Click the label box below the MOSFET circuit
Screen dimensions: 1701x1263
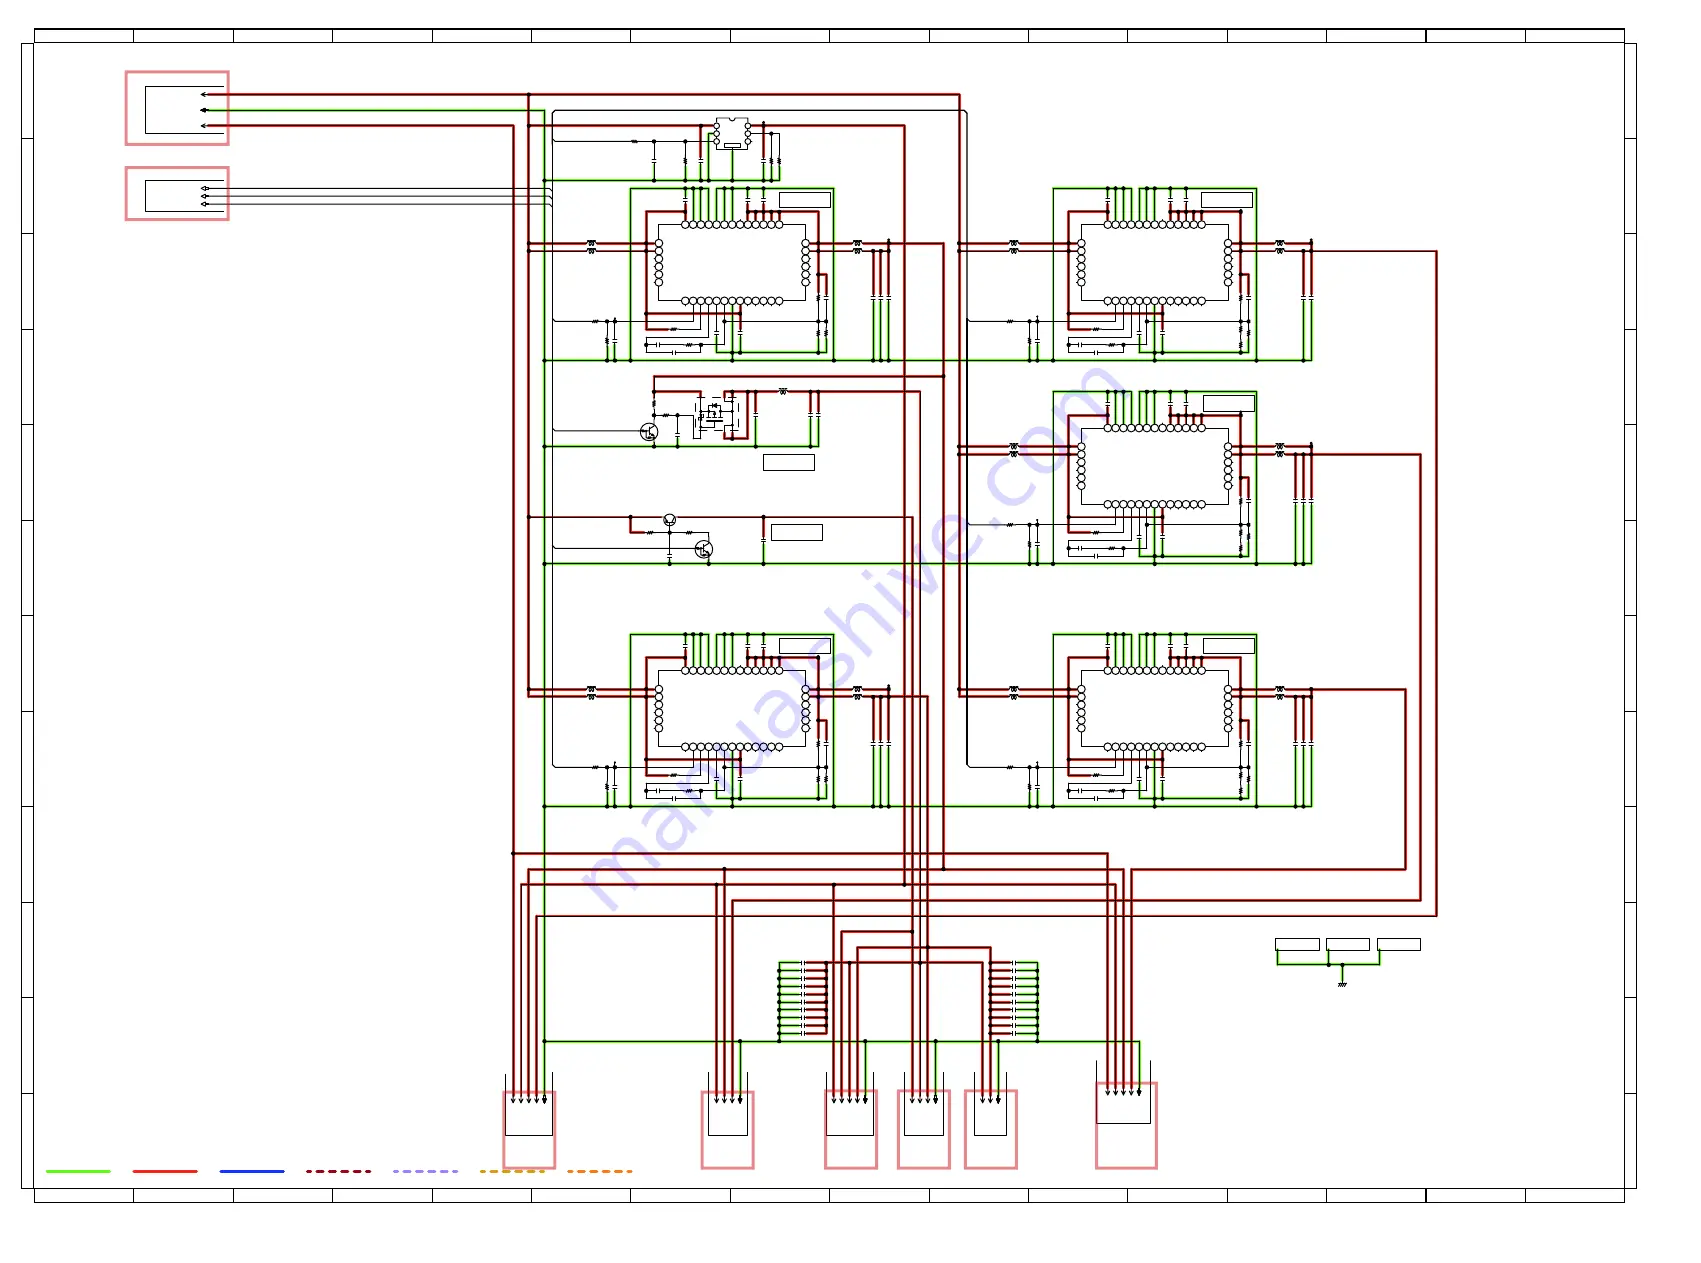point(789,462)
